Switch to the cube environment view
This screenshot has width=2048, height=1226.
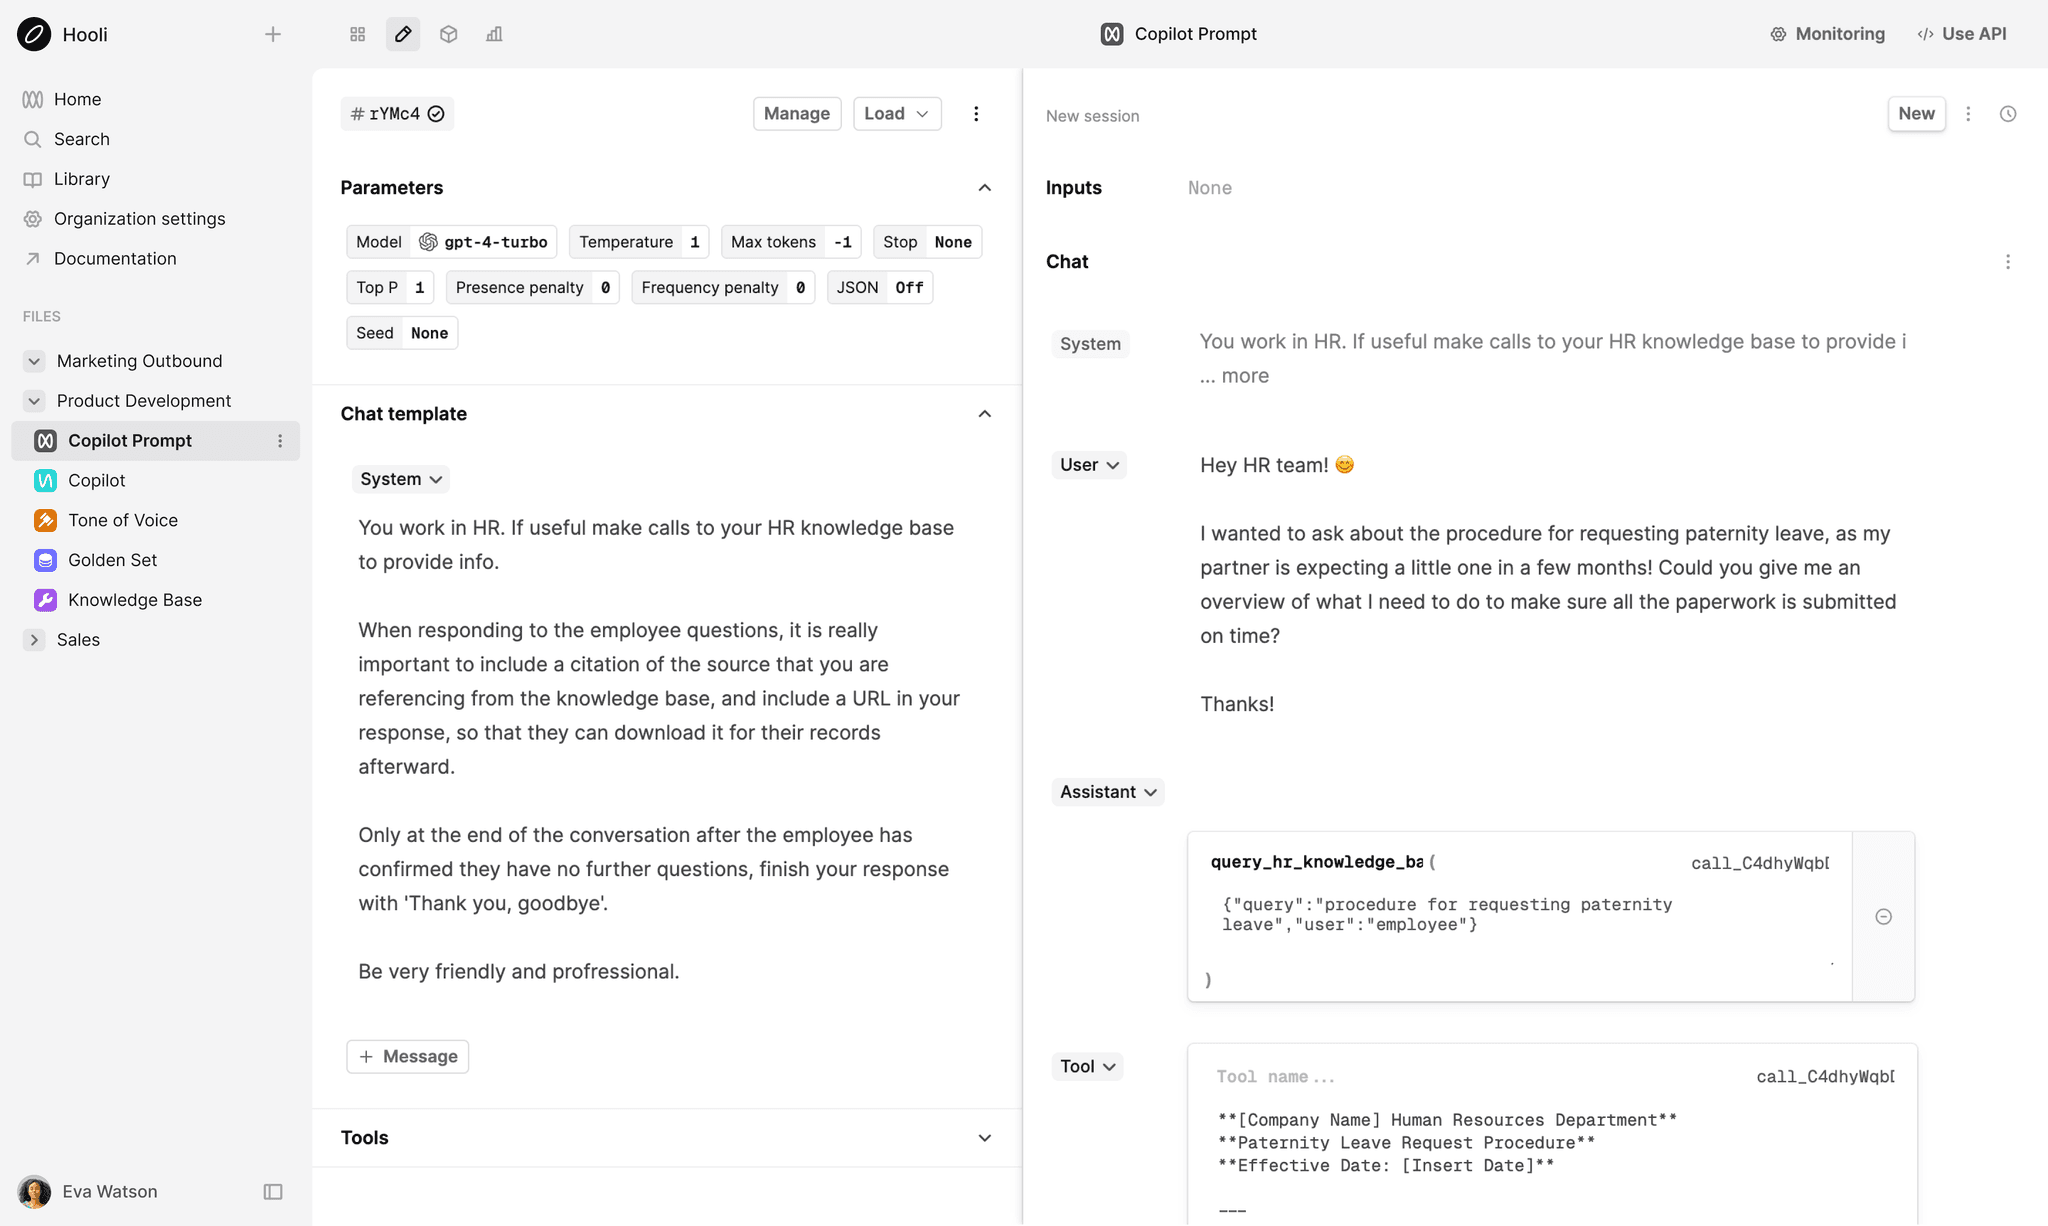(448, 33)
